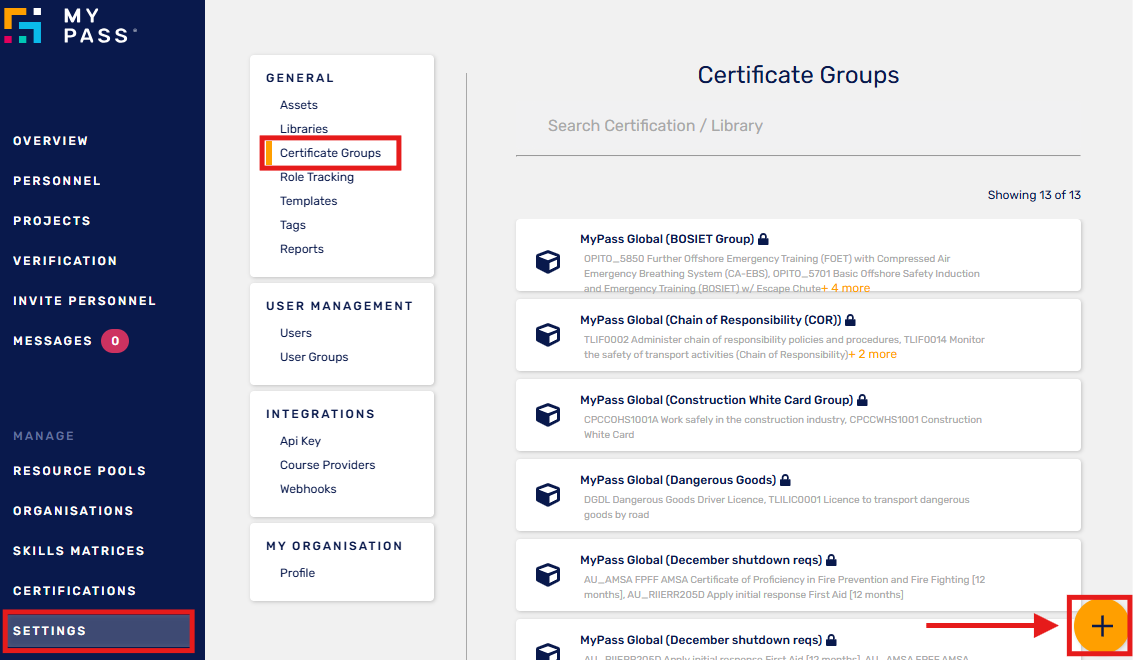The width and height of the screenshot is (1133, 660).
Task: Expand '+ 4 more' in BOSIET Group
Action: pyautogui.click(x=845, y=288)
